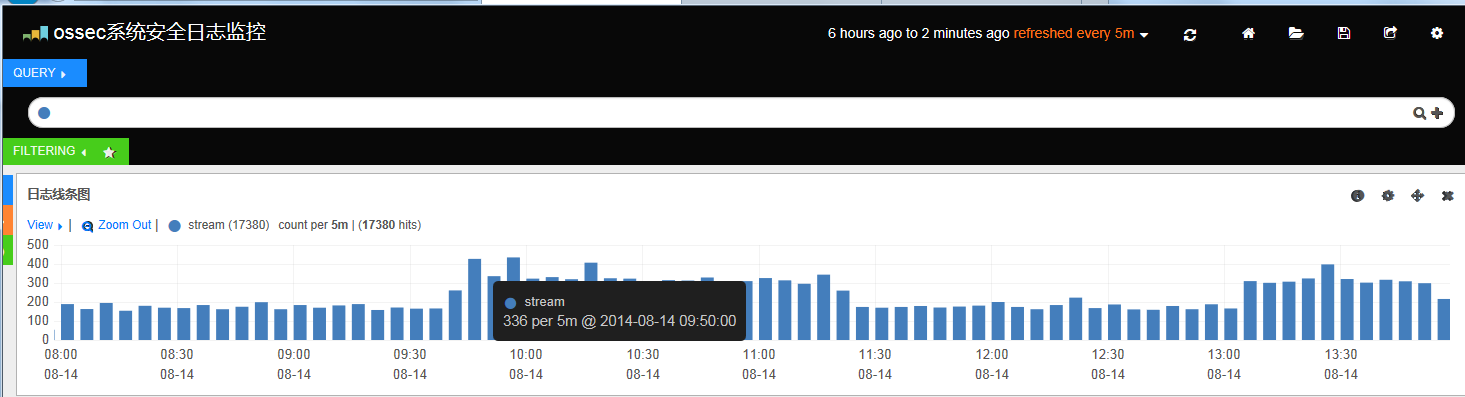Viewport: 1465px width, 397px height.
Task: Click the blue query color dot
Action: [x=44, y=113]
